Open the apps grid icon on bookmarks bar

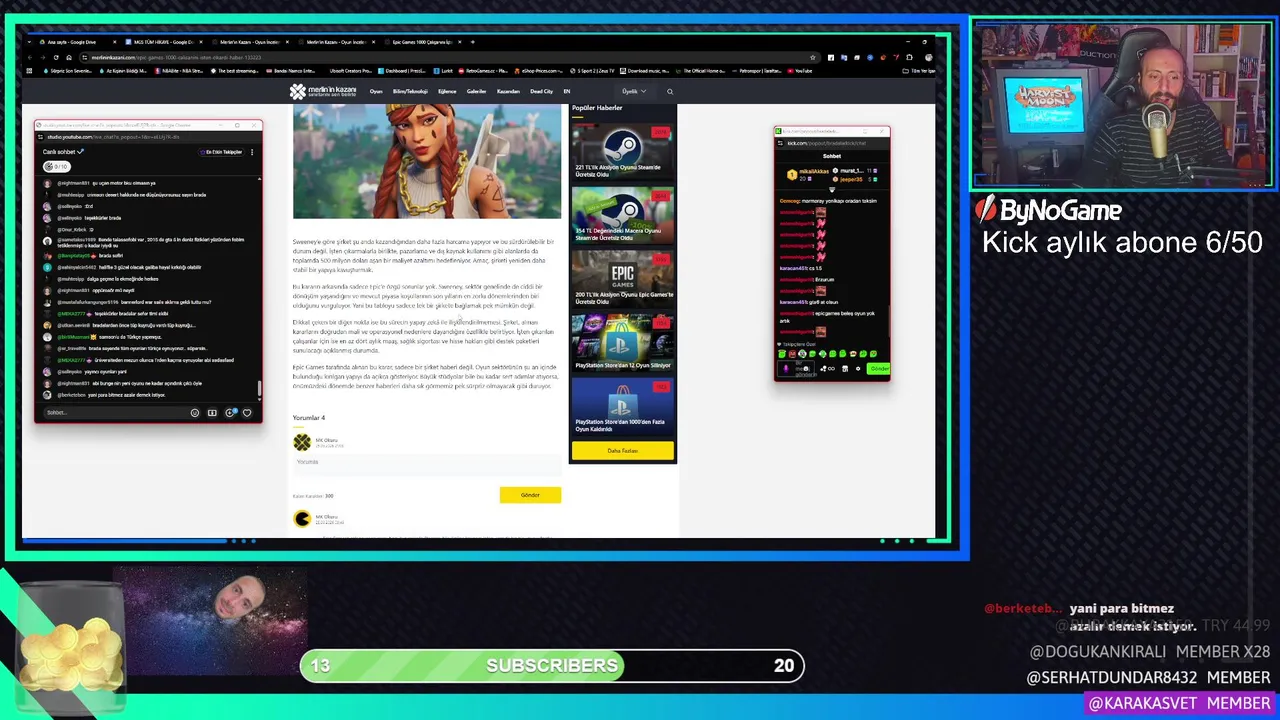click(x=29, y=71)
